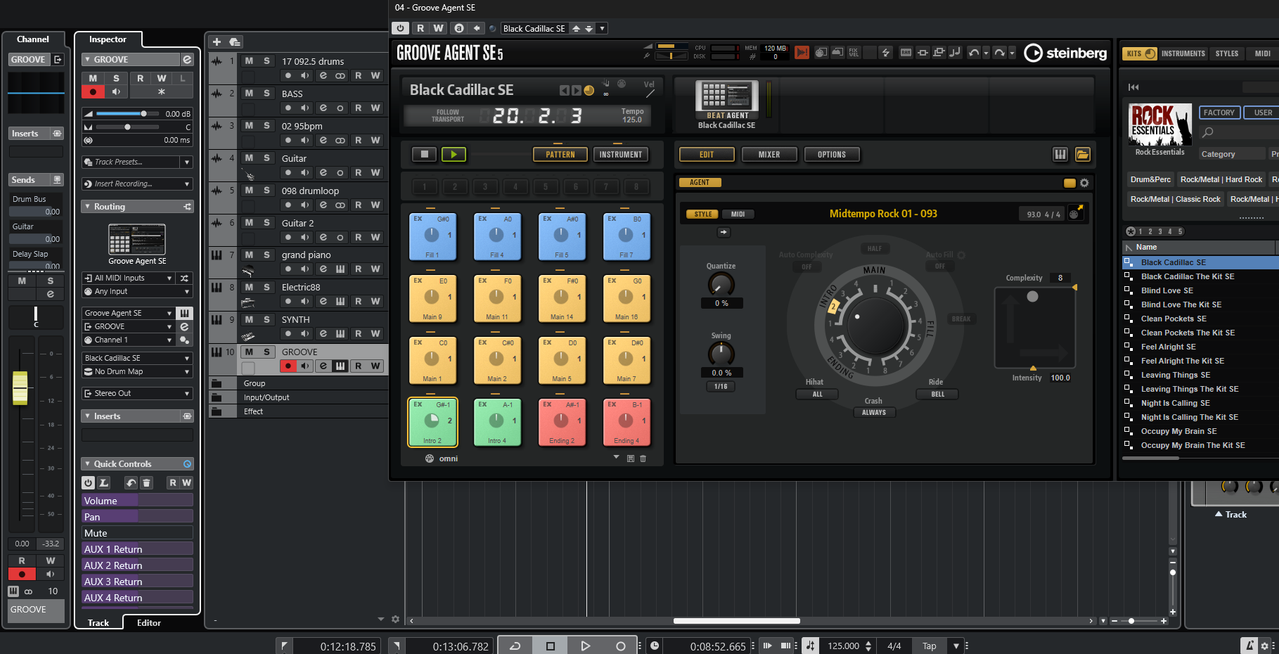1279x654 pixels.
Task: Open Any Input channel dropdown
Action: point(137,291)
